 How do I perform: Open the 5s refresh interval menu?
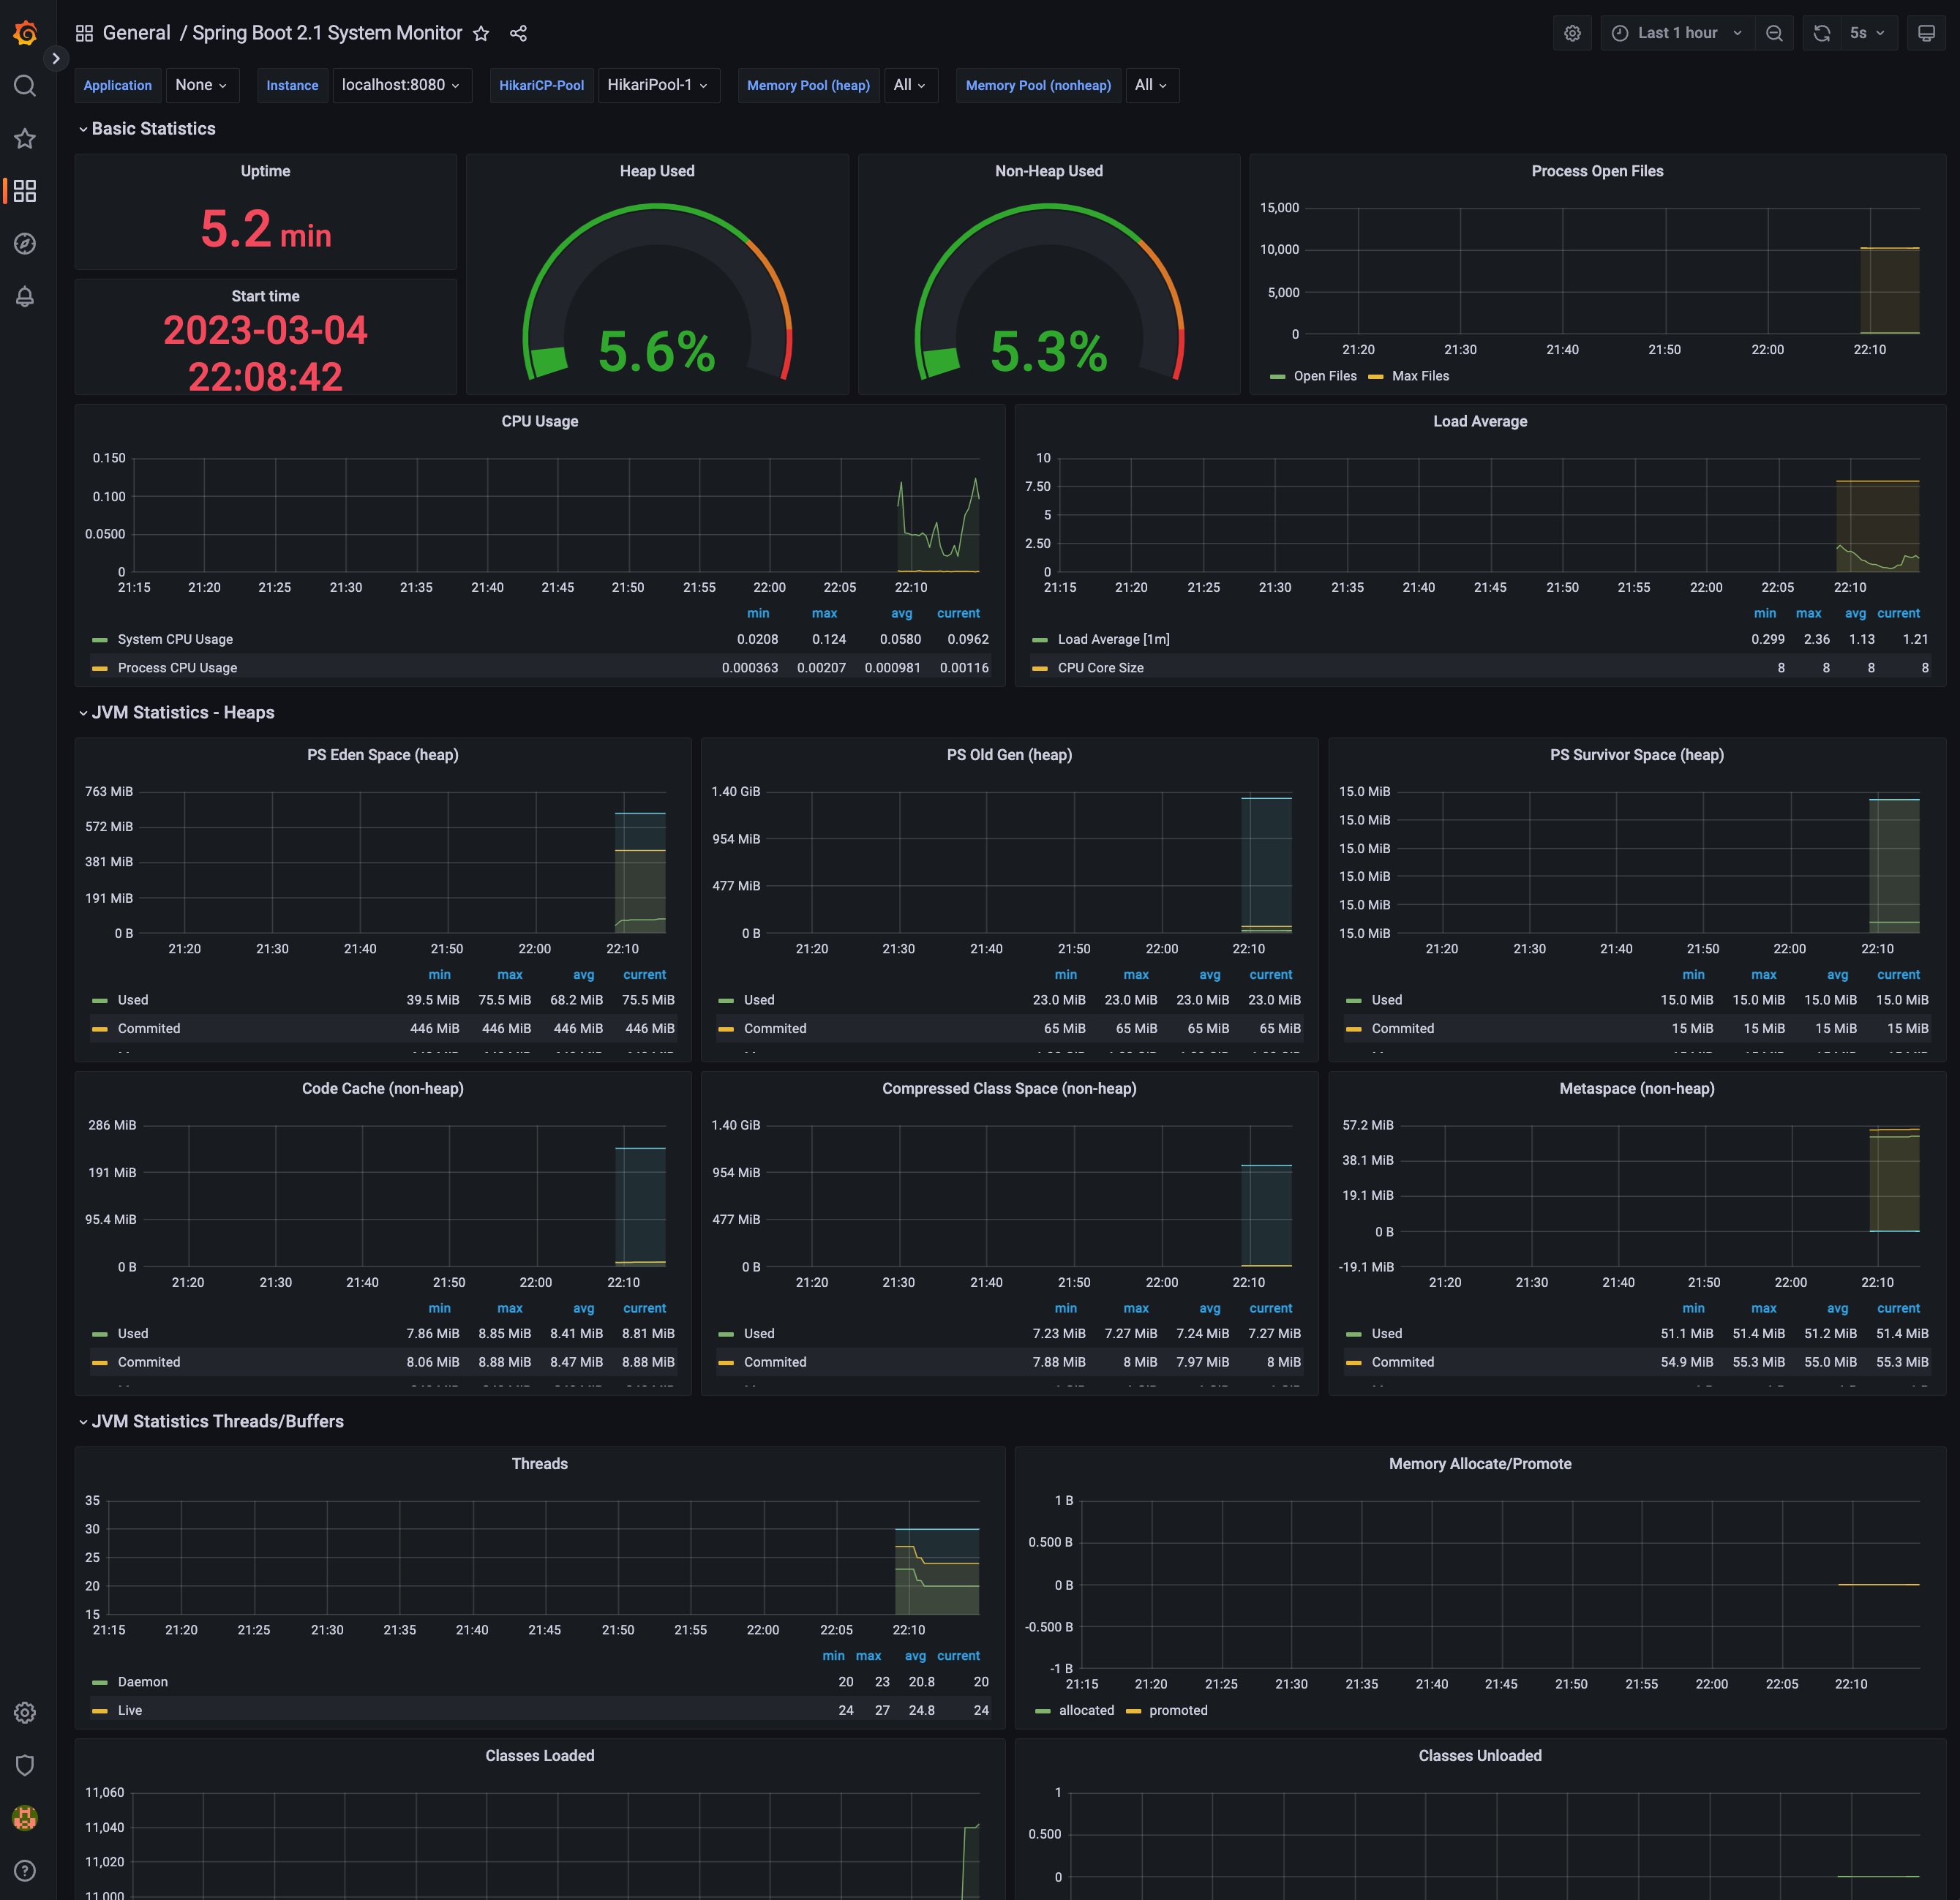pos(1866,33)
